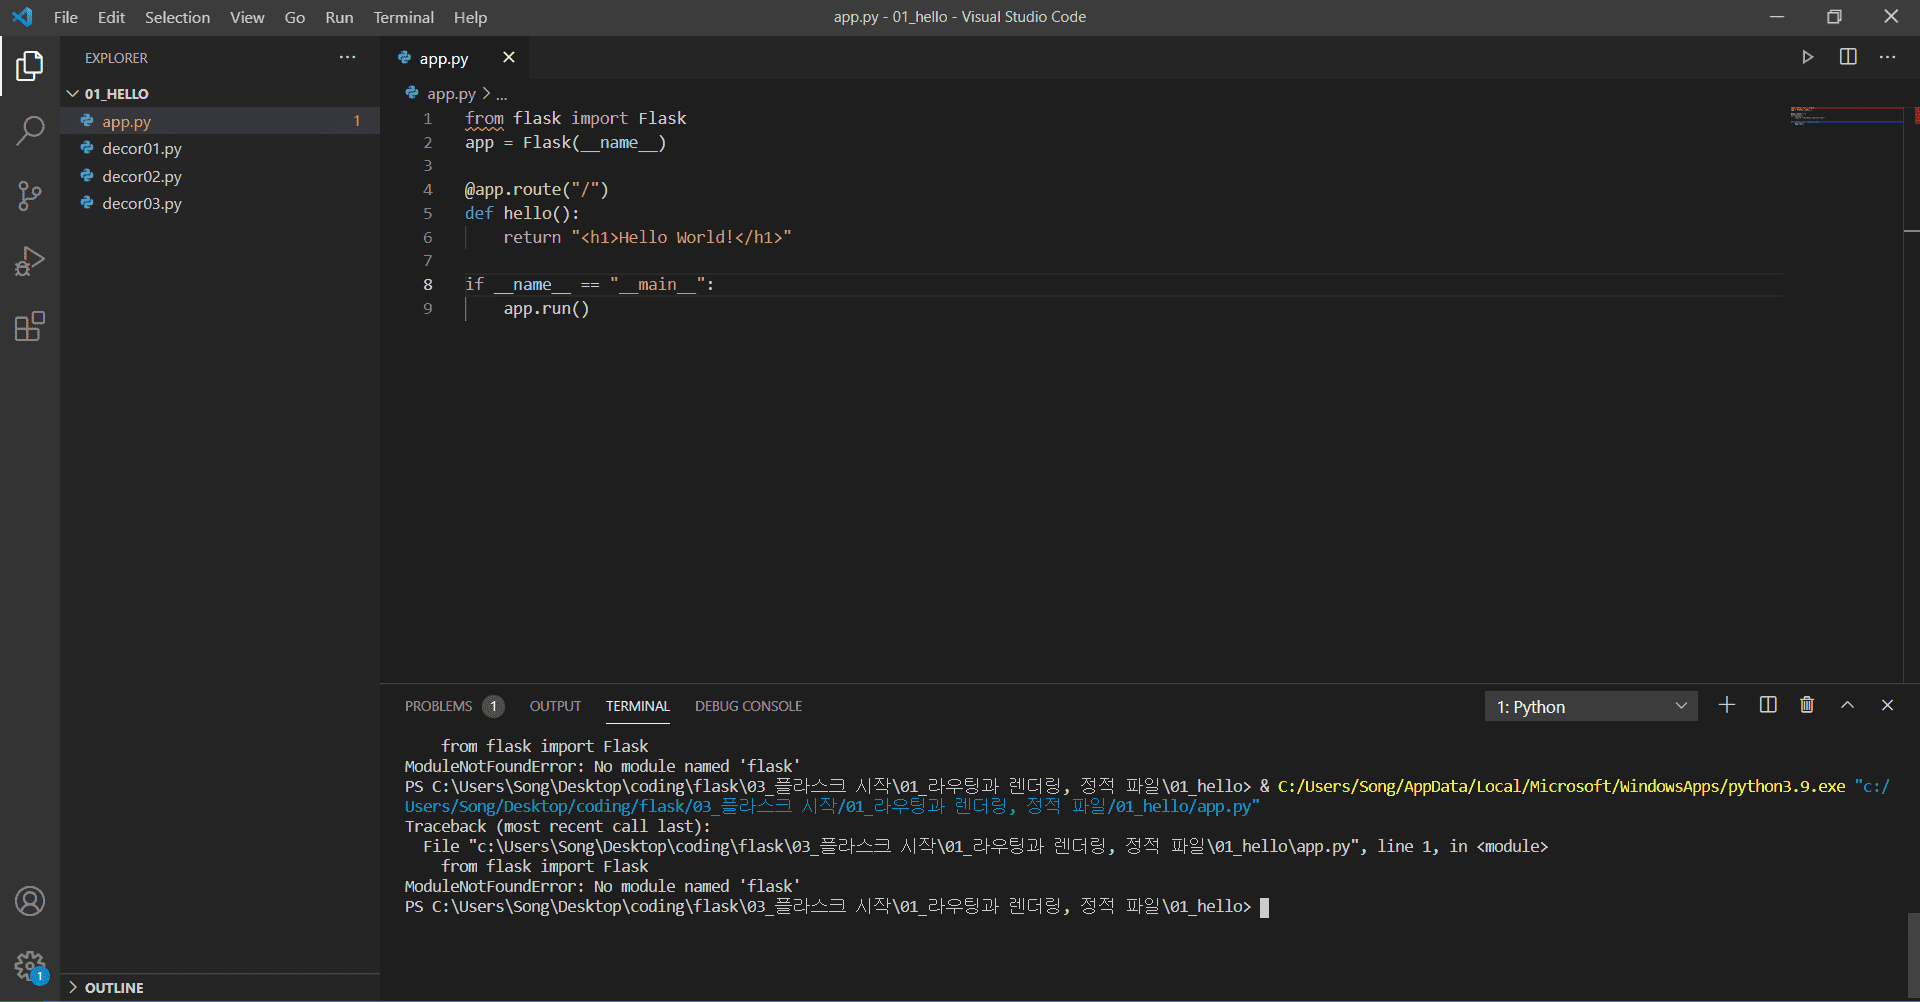Click the code minimap overview
The width and height of the screenshot is (1920, 1002).
(1846, 116)
